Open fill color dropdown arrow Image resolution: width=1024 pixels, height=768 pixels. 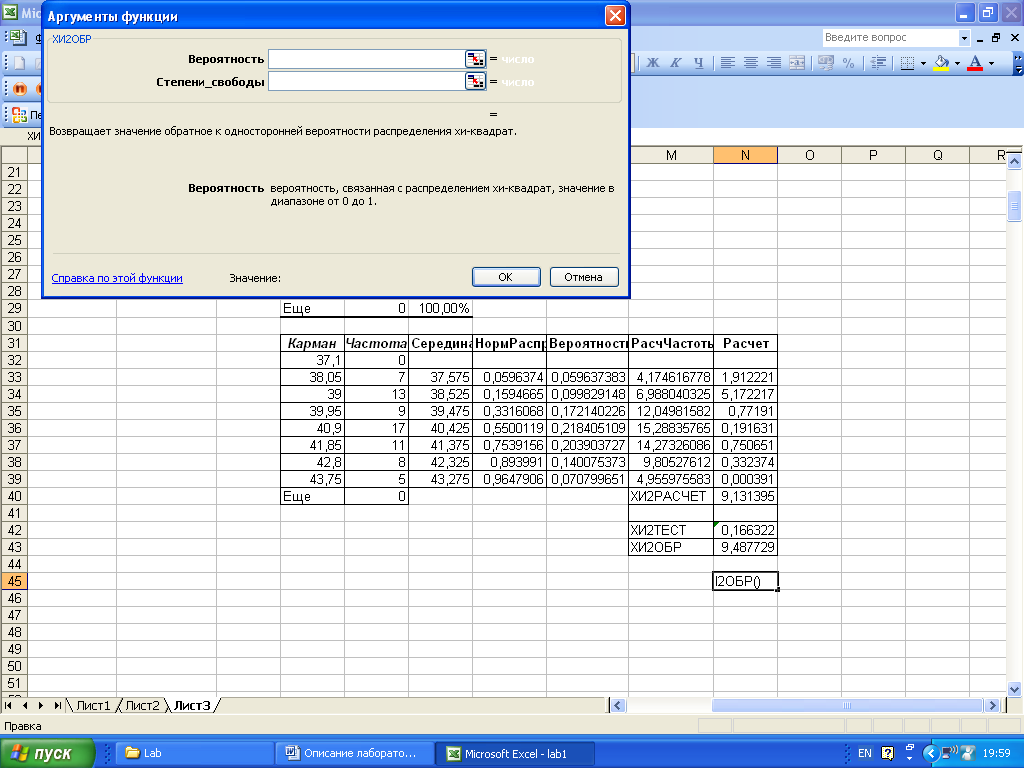click(957, 63)
